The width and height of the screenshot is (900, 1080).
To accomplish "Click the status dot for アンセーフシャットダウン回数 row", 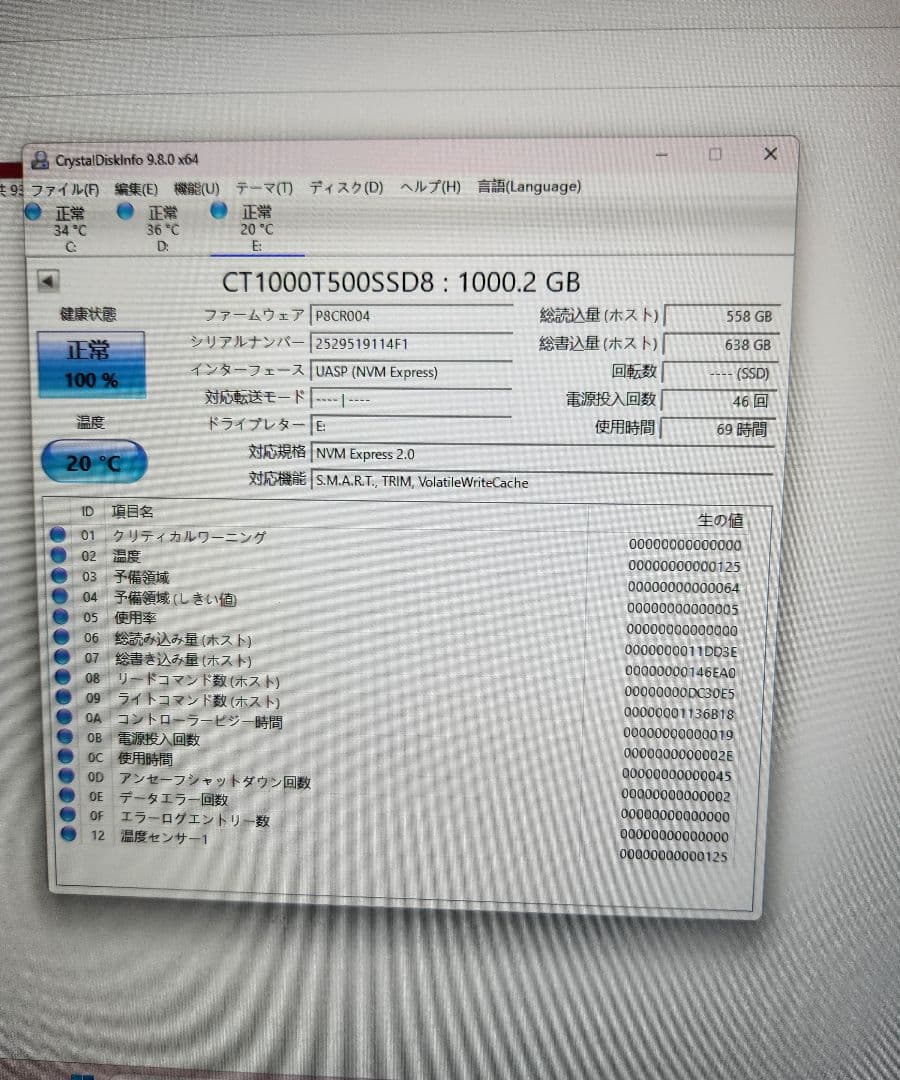I will (x=66, y=776).
